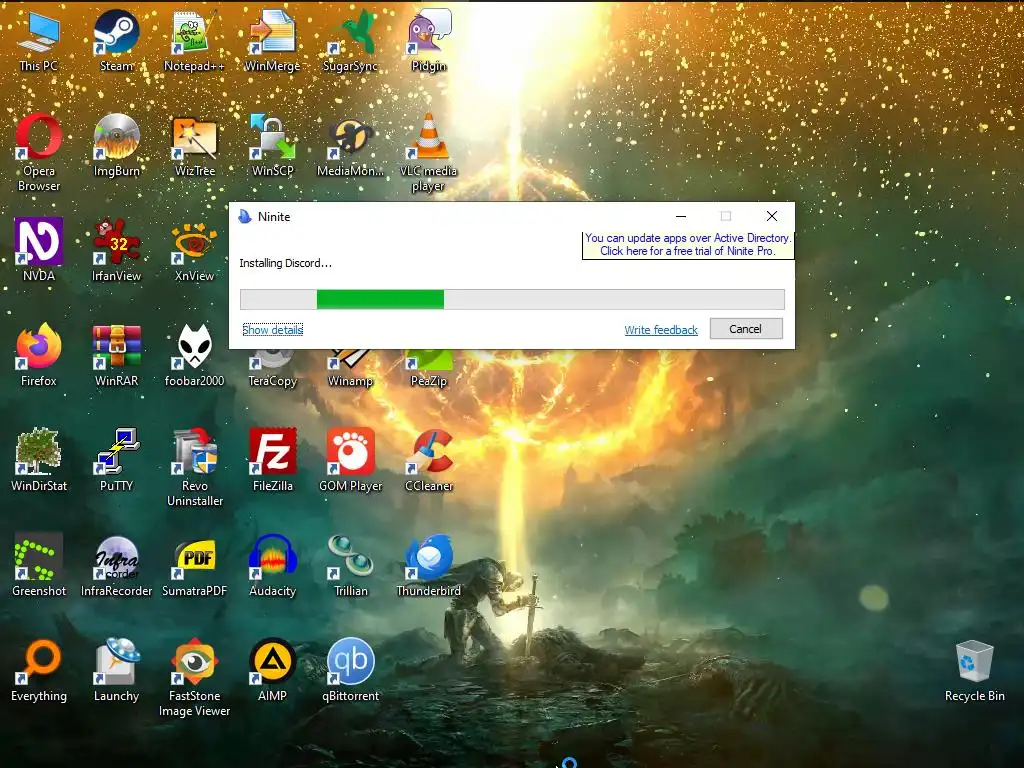This screenshot has width=1024, height=768.
Task: Open the Write feedback link
Action: click(x=661, y=330)
